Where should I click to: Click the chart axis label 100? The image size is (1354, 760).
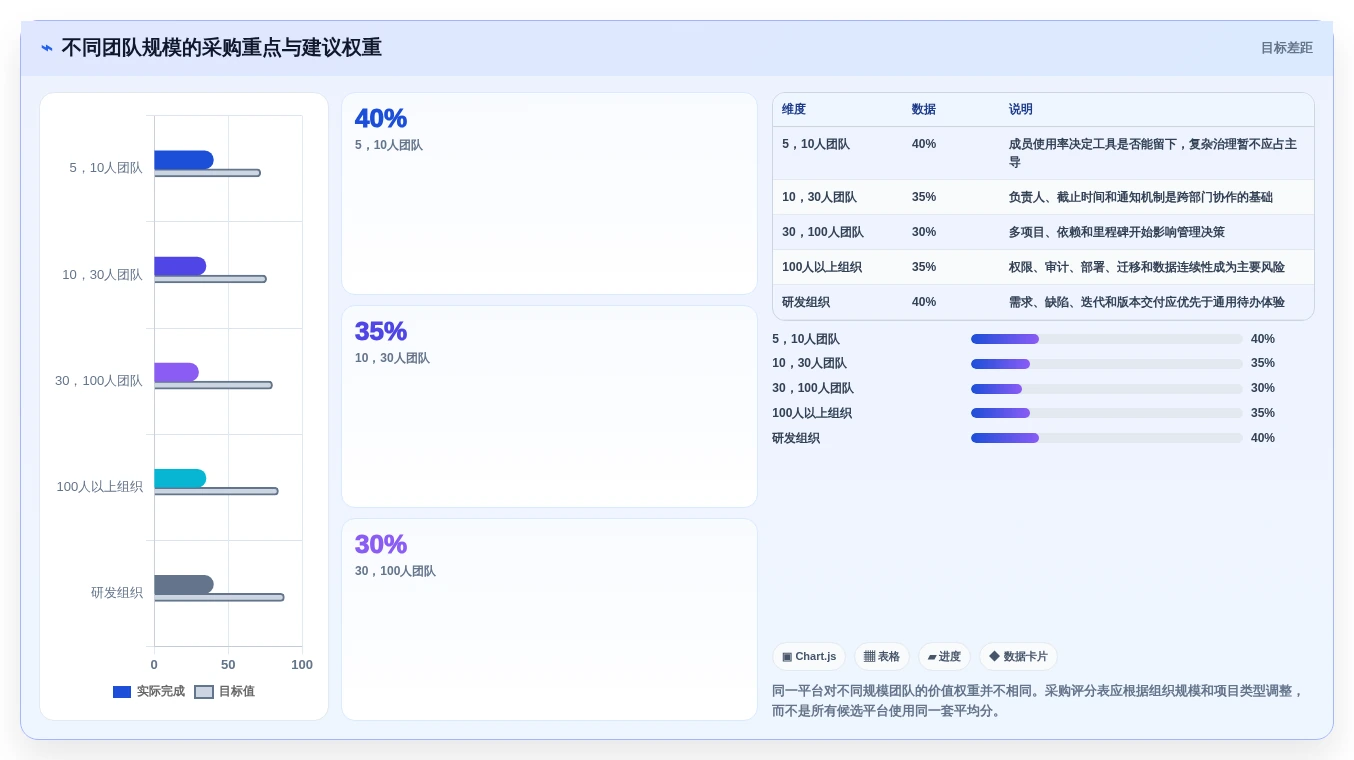point(302,665)
